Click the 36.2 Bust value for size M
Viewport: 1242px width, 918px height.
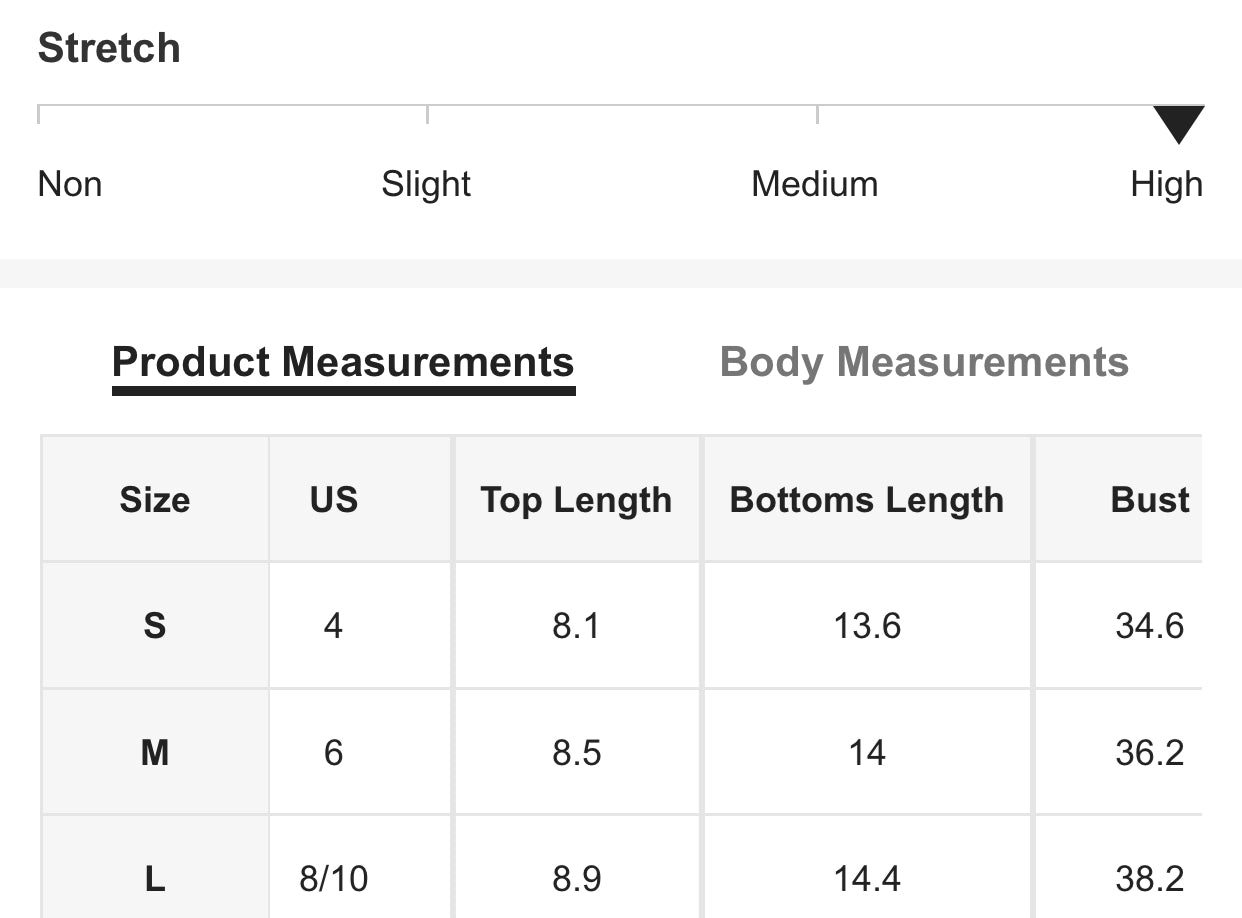(x=1150, y=752)
